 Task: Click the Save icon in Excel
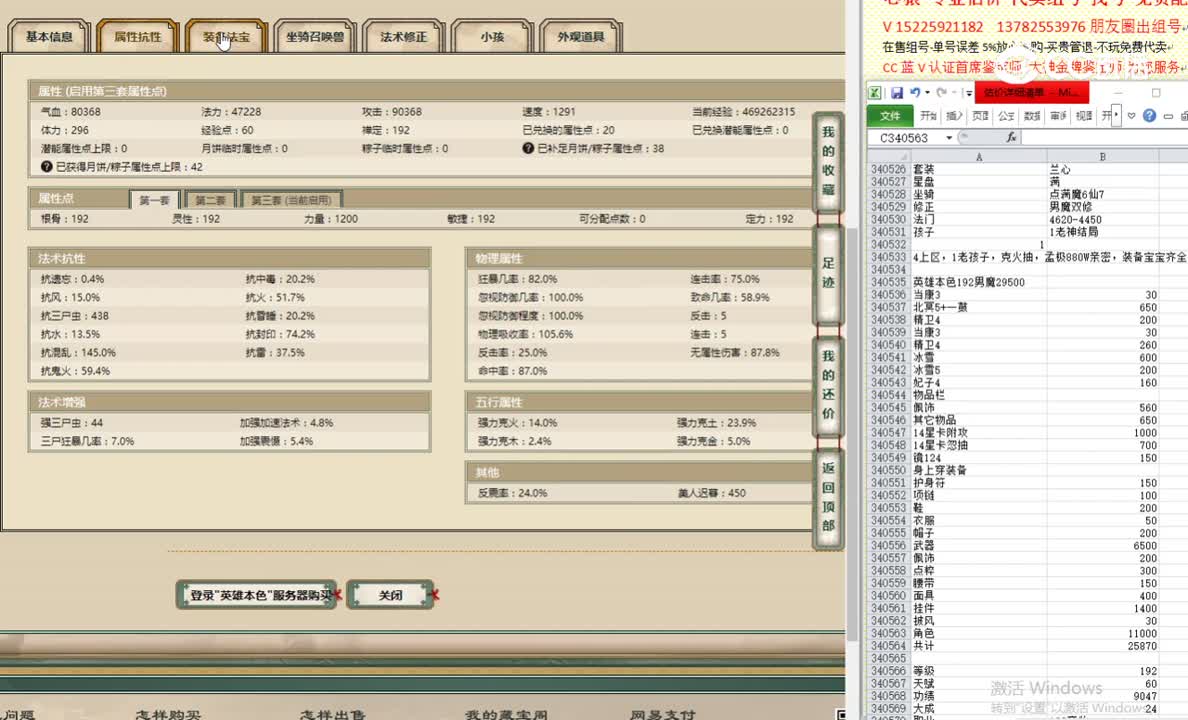pos(898,93)
